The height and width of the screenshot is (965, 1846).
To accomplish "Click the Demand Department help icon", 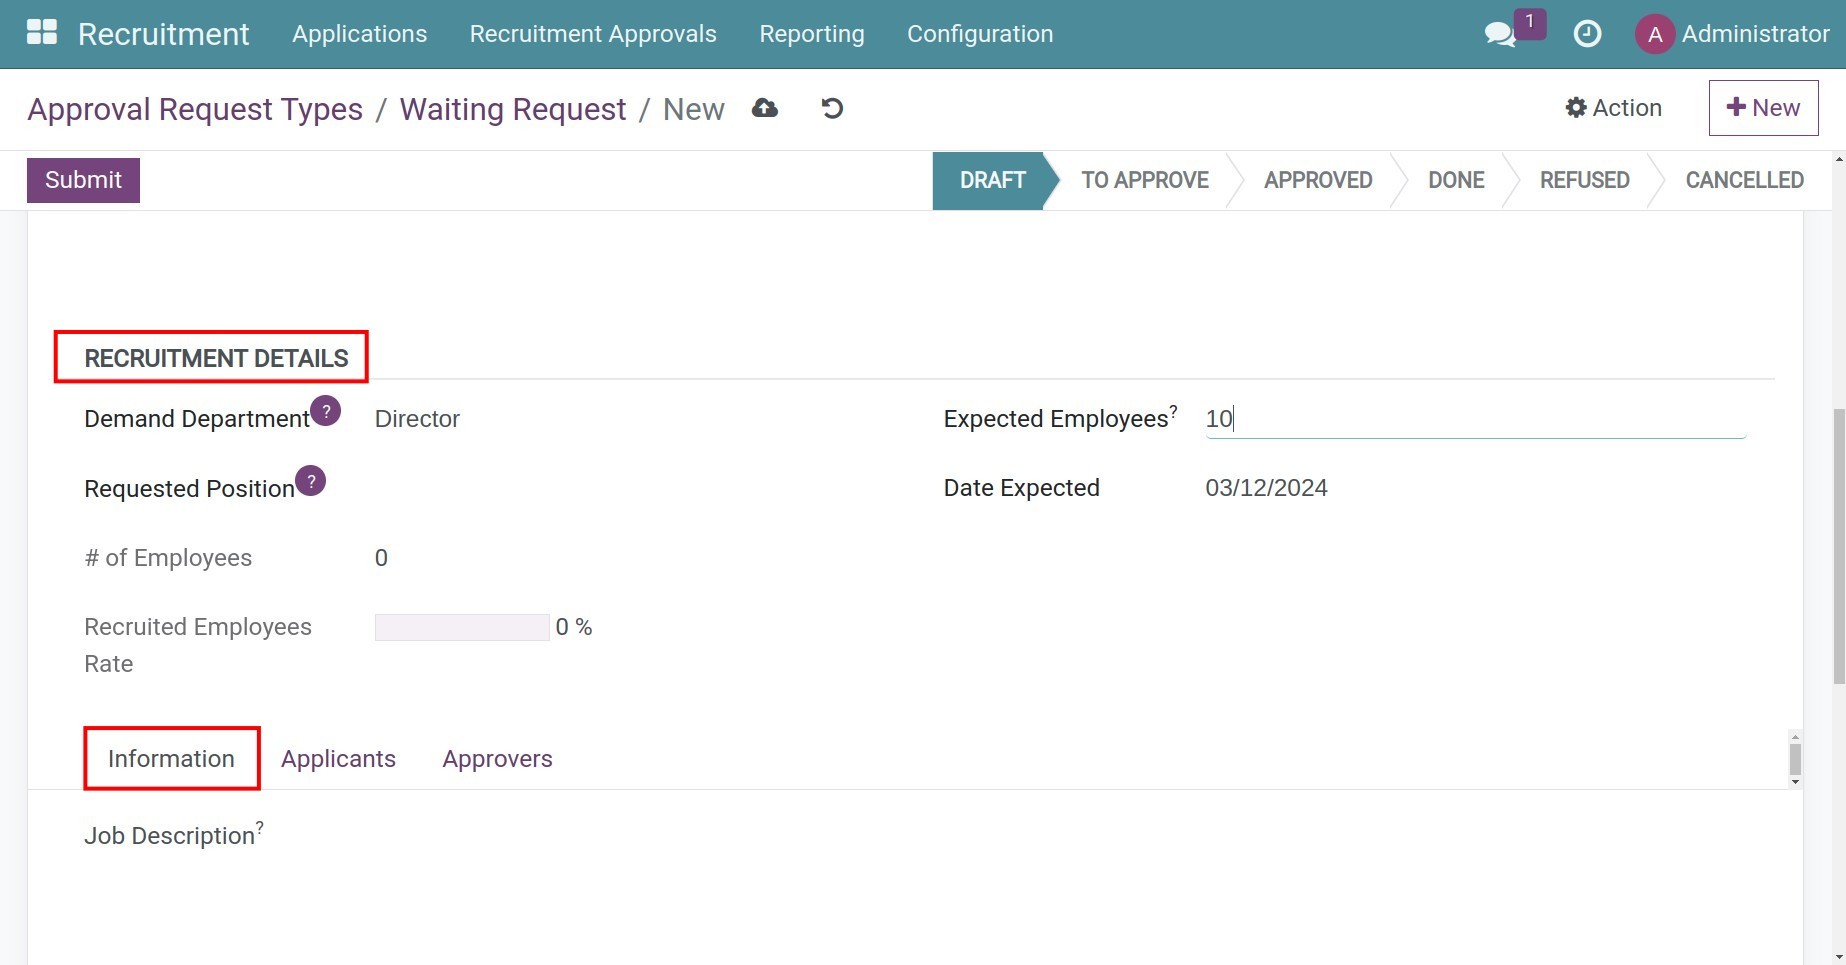I will (x=324, y=410).
